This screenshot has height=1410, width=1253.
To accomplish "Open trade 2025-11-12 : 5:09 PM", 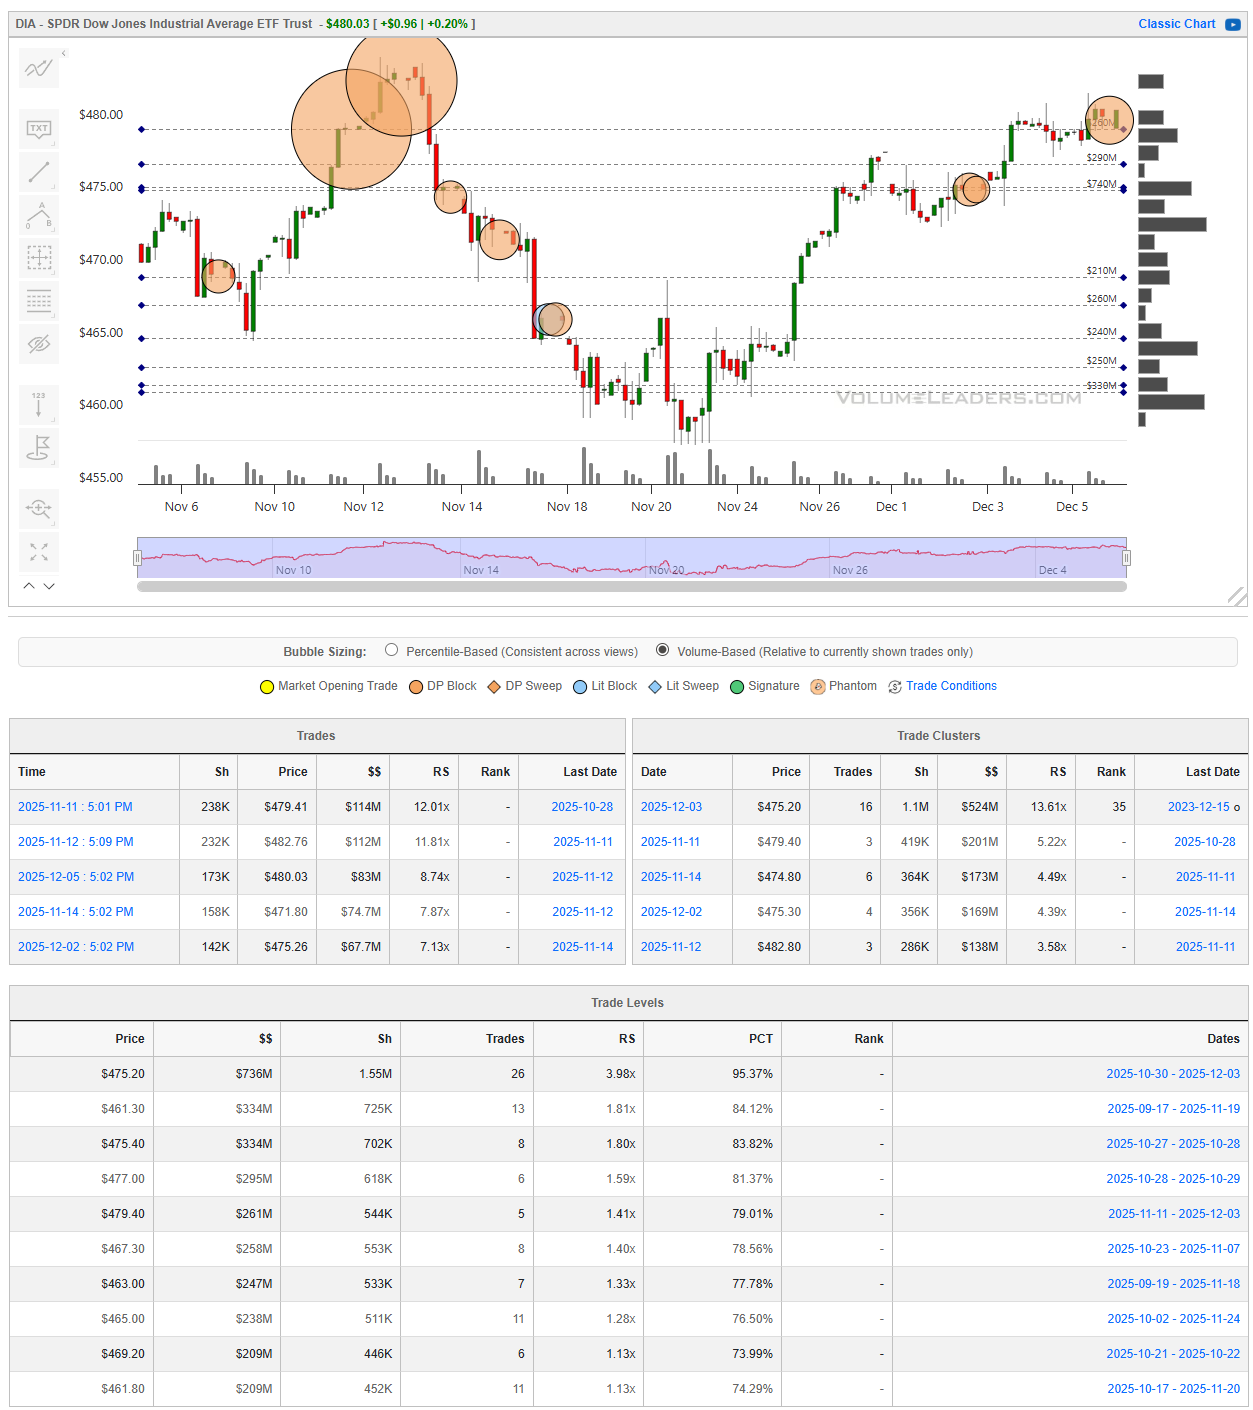I will click(76, 842).
